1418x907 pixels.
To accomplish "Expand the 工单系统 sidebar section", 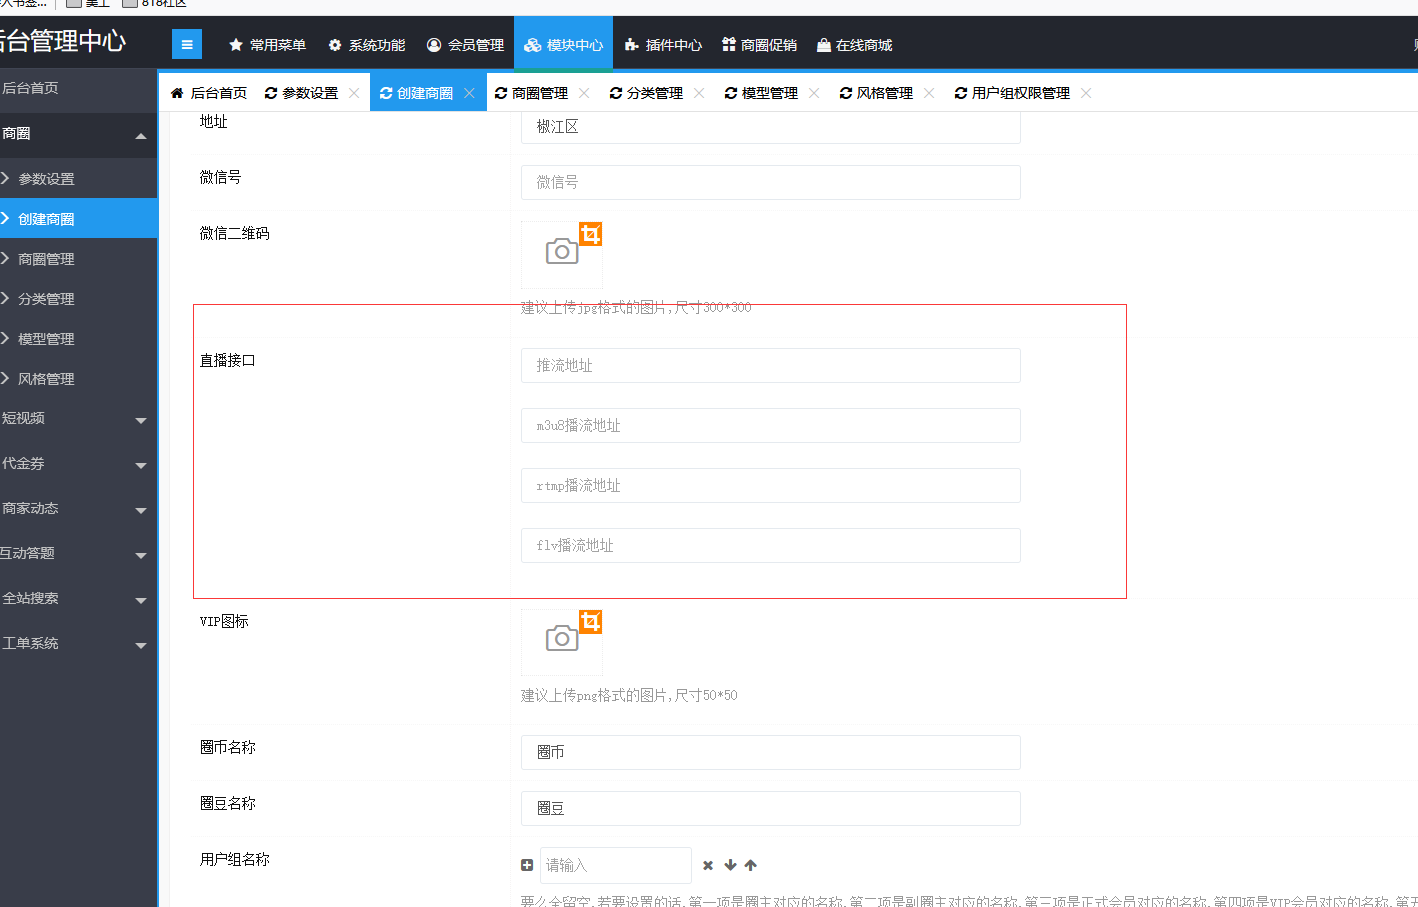I will tap(140, 645).
